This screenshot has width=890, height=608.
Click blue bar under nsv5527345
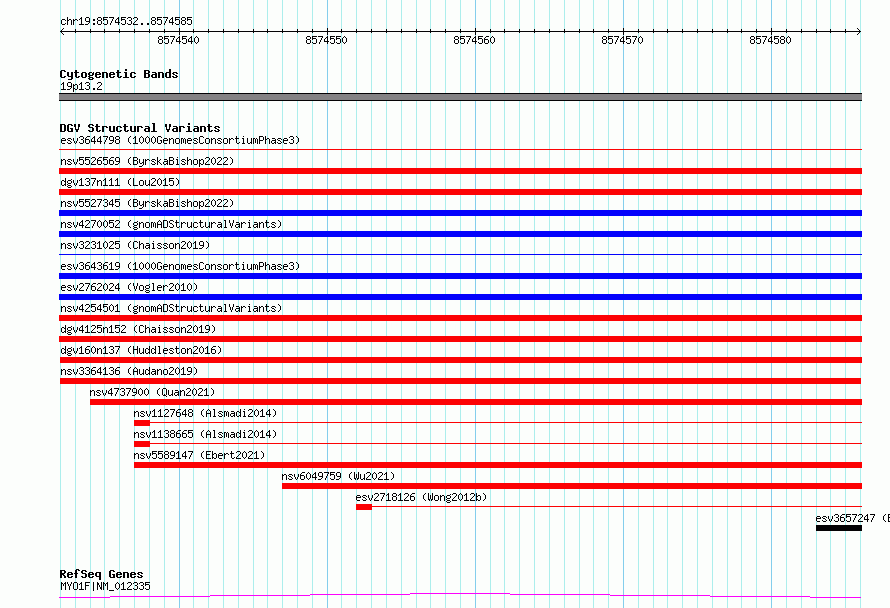pyautogui.click(x=460, y=213)
